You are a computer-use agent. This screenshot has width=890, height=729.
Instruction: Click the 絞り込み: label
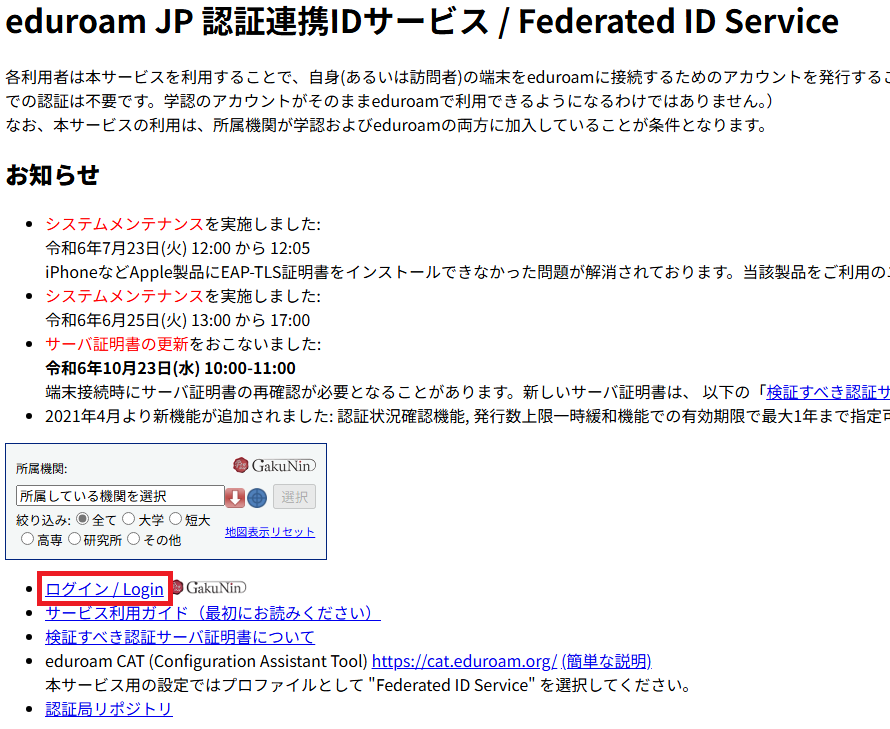point(44,520)
